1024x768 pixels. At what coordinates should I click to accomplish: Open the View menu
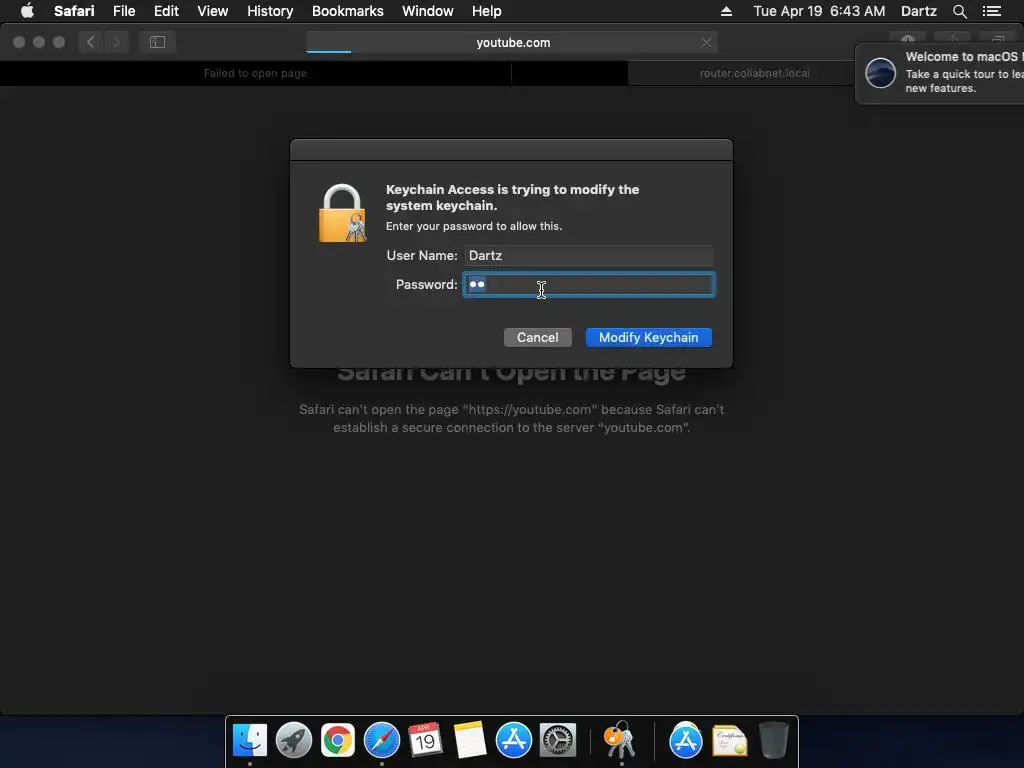click(x=212, y=11)
